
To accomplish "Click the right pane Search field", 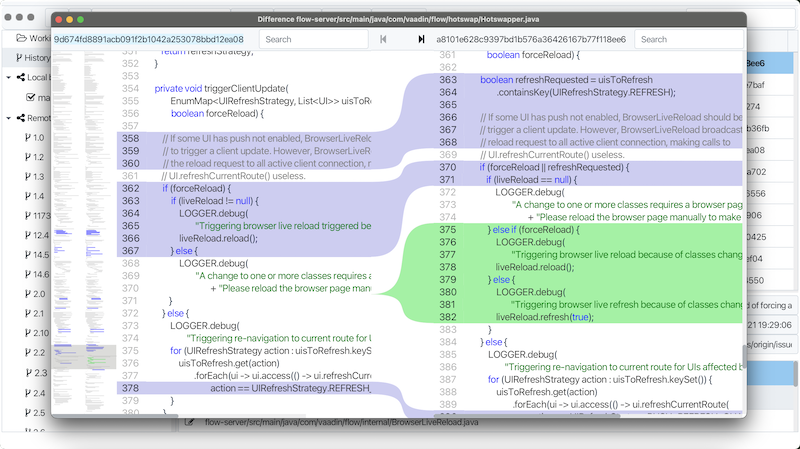I will [x=688, y=39].
